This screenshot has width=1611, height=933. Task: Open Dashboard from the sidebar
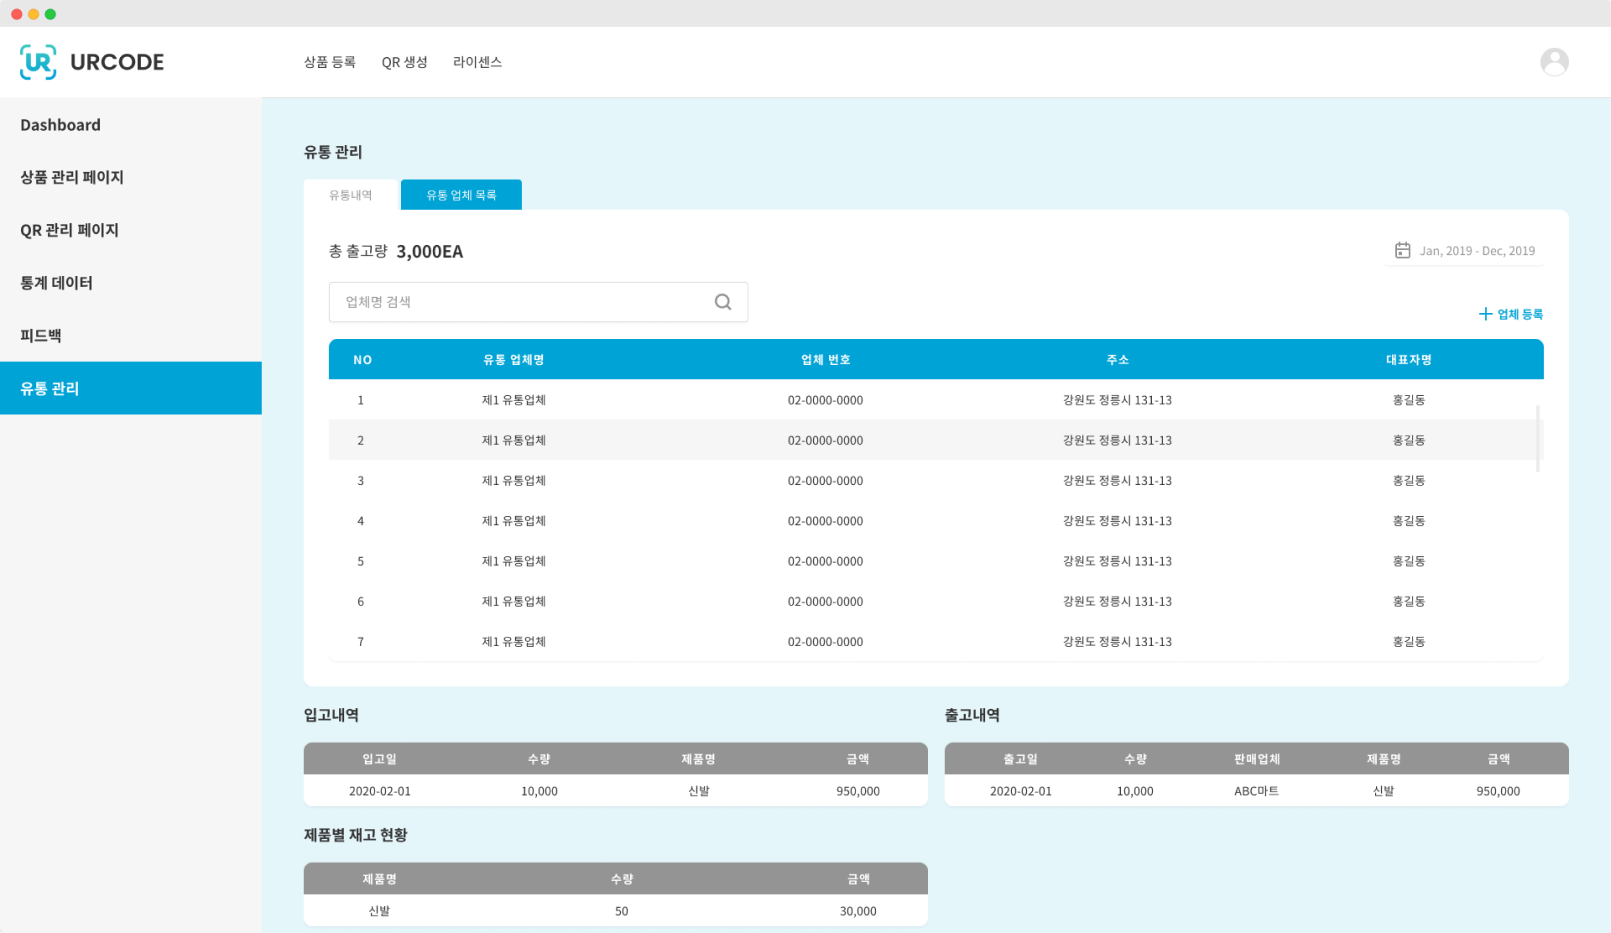[60, 125]
